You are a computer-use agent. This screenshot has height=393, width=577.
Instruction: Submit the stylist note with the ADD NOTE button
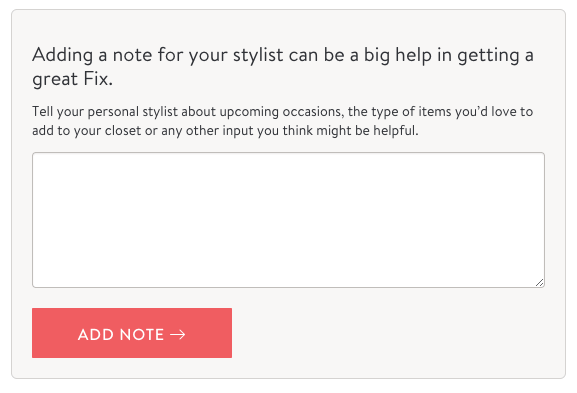[x=132, y=333]
